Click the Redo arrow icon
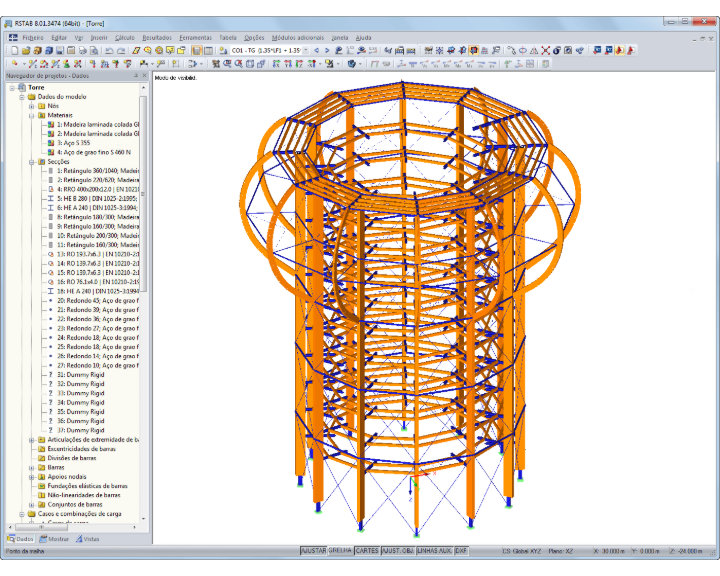Image resolution: width=720 pixels, height=576 pixels. click(x=121, y=51)
